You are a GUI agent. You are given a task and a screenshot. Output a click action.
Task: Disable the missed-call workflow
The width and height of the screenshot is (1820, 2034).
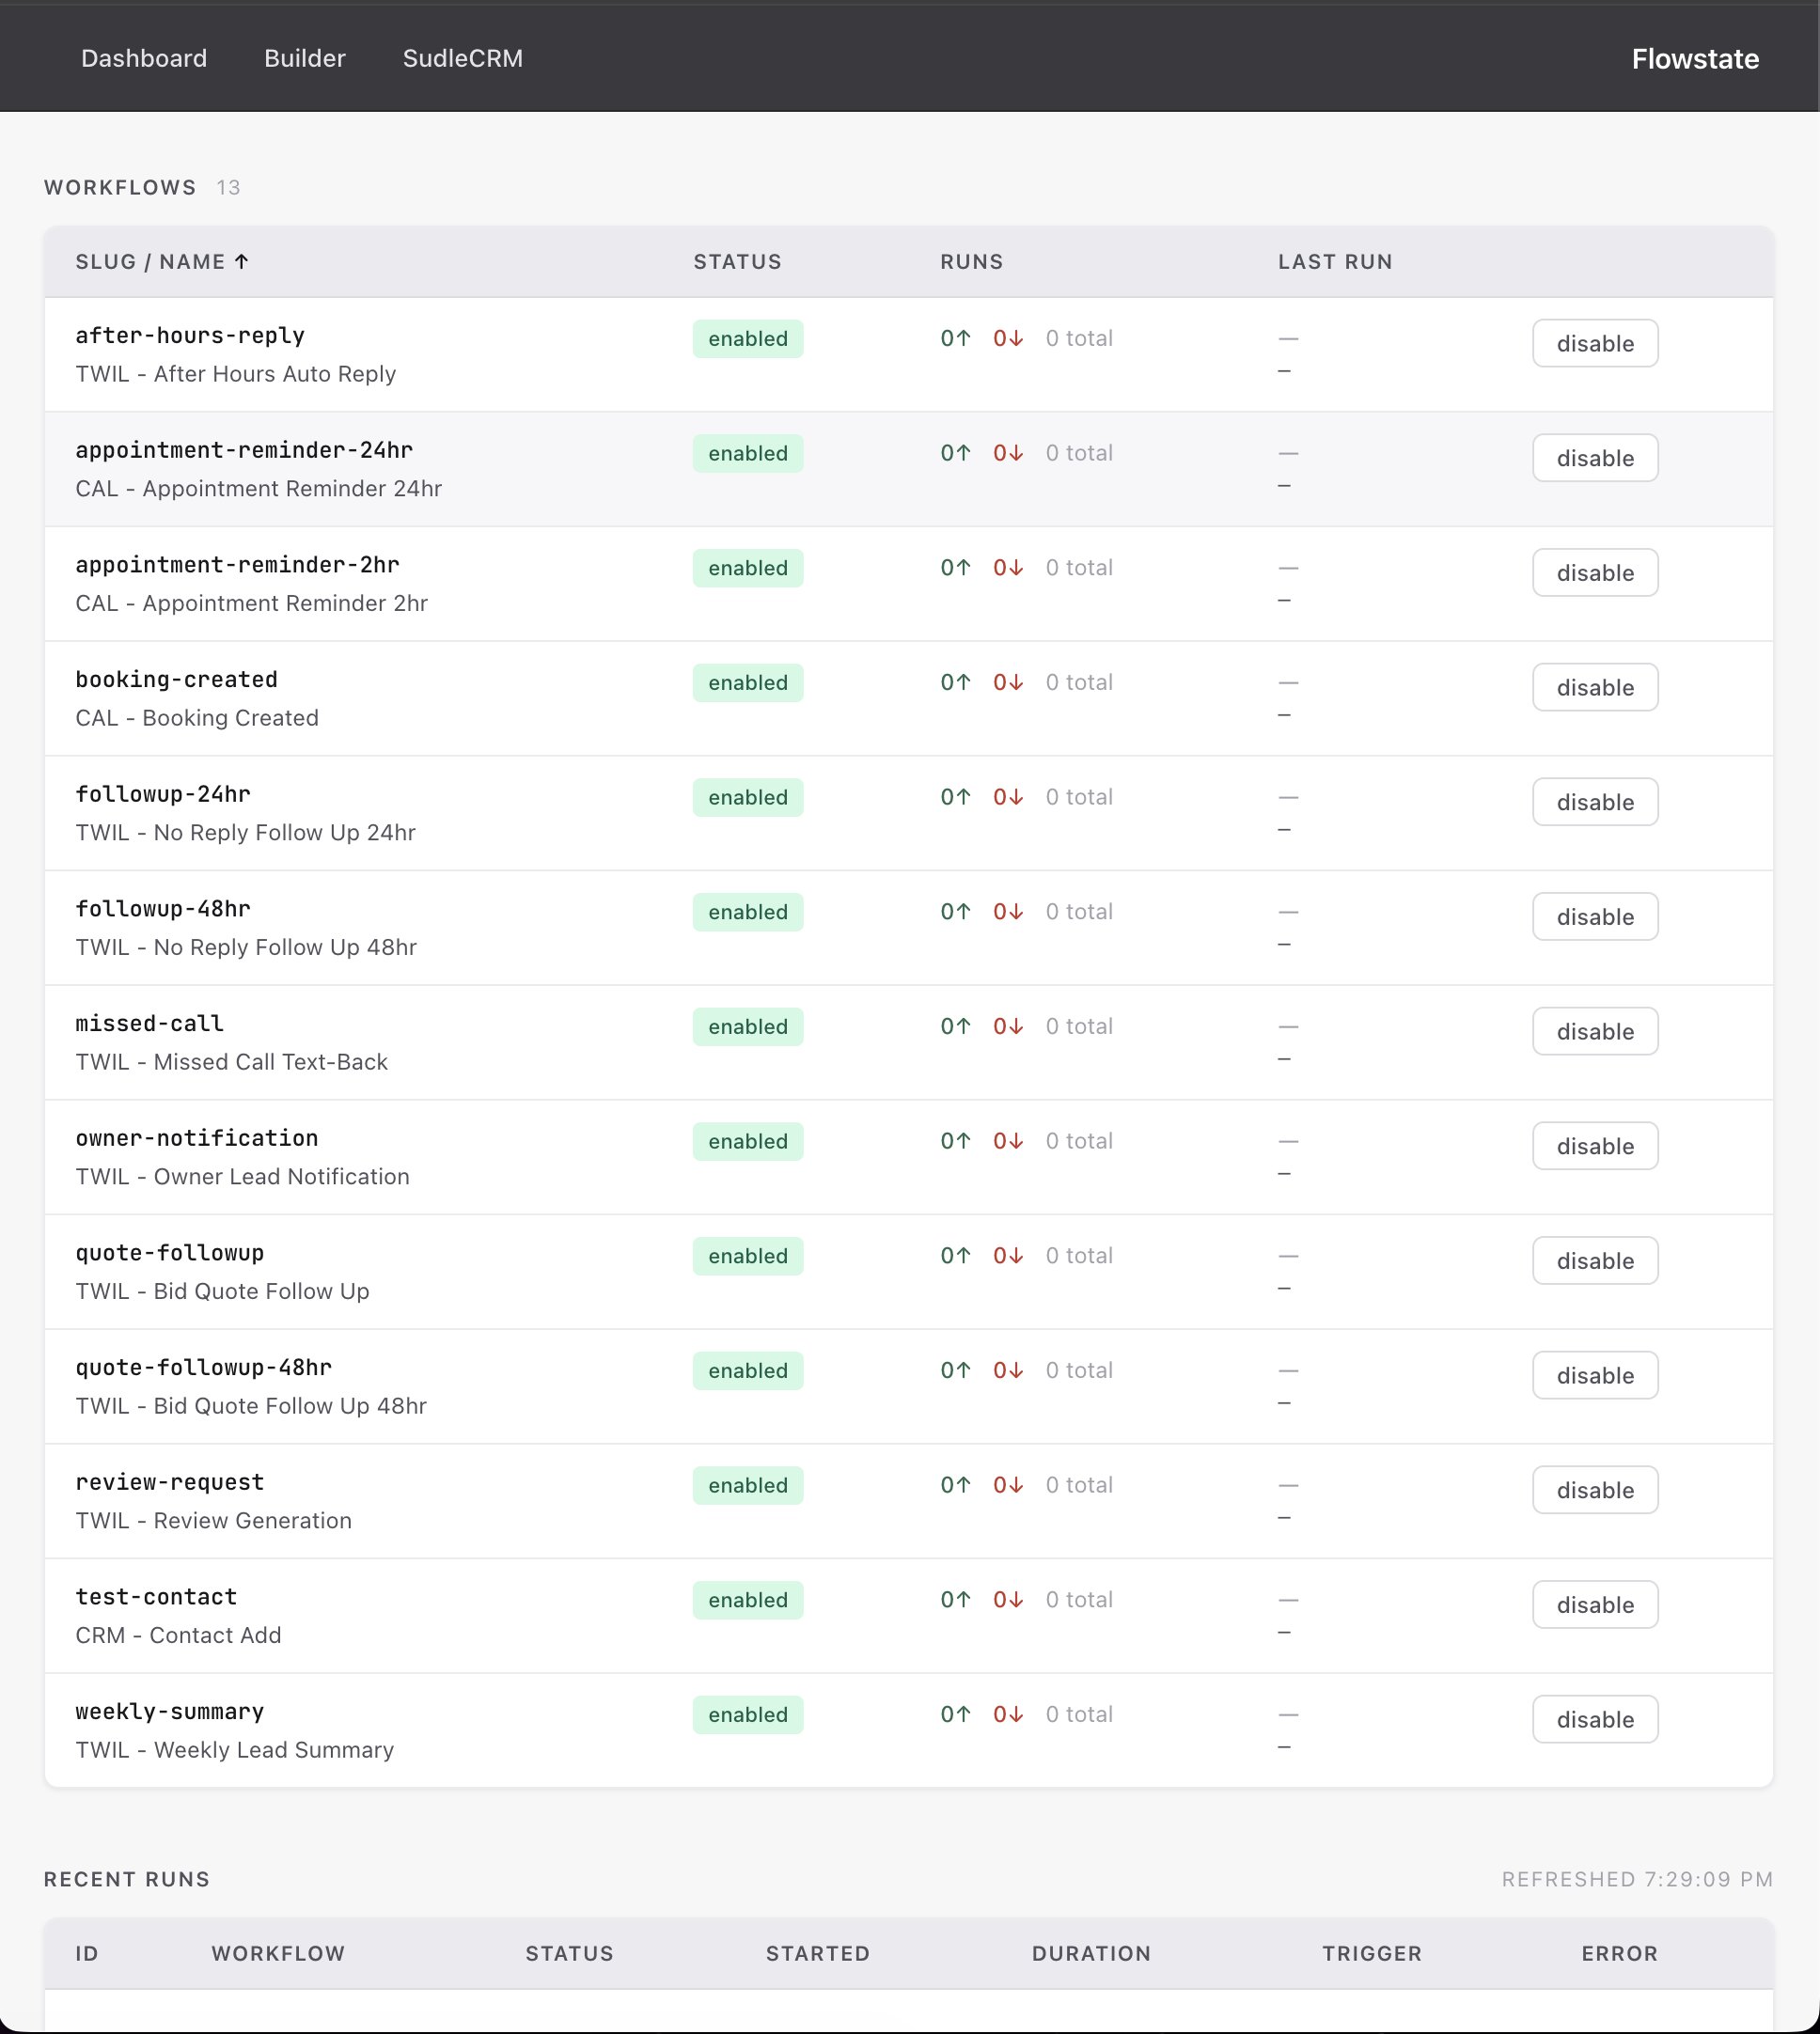[x=1595, y=1032]
